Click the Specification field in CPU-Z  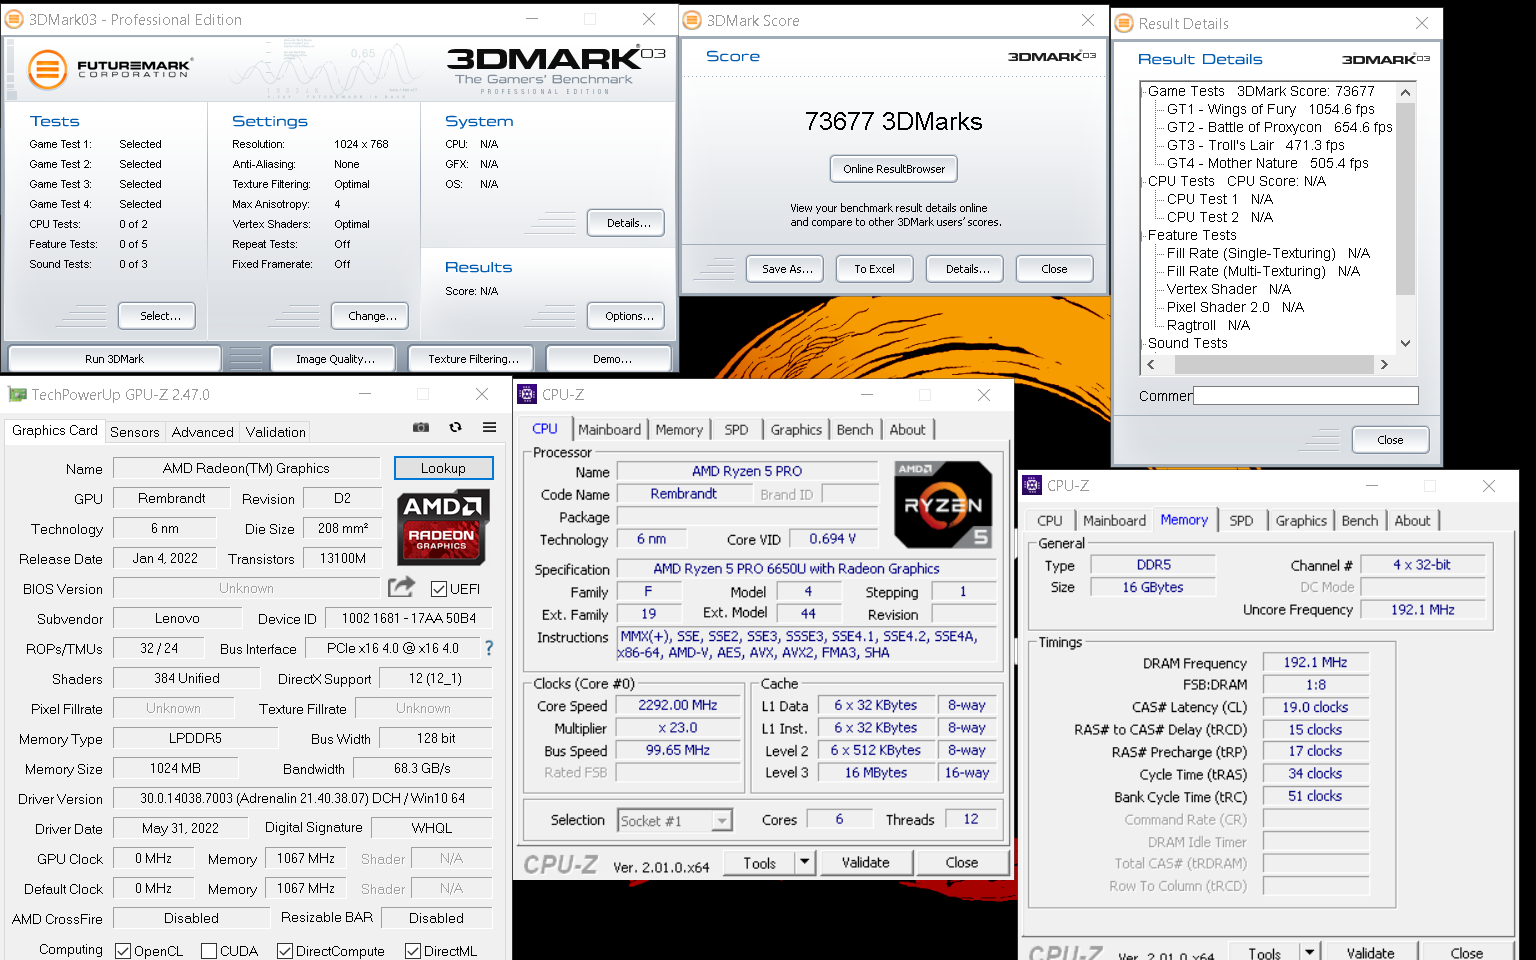808,569
